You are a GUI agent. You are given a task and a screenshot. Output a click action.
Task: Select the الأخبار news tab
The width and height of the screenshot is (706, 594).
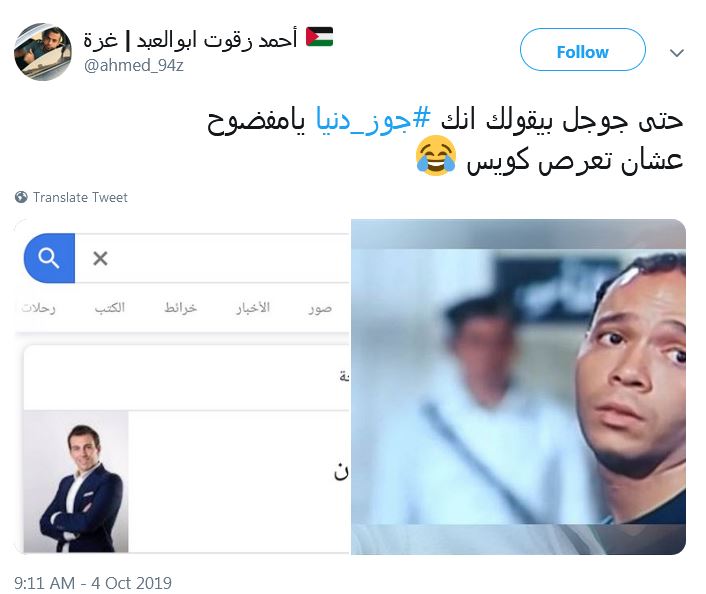[x=253, y=308]
